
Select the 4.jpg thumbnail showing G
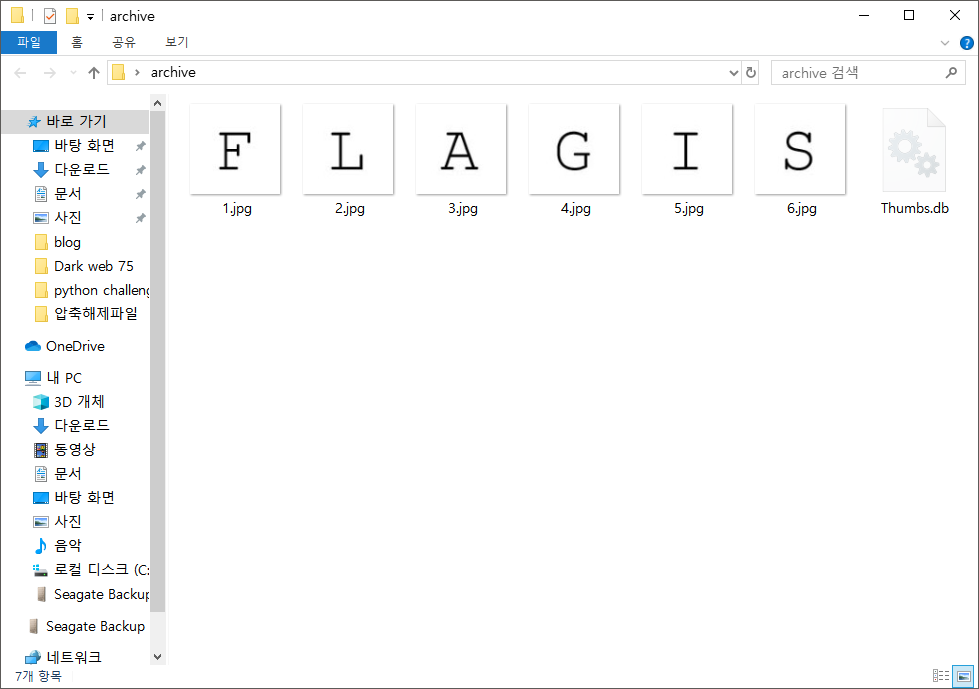[574, 149]
